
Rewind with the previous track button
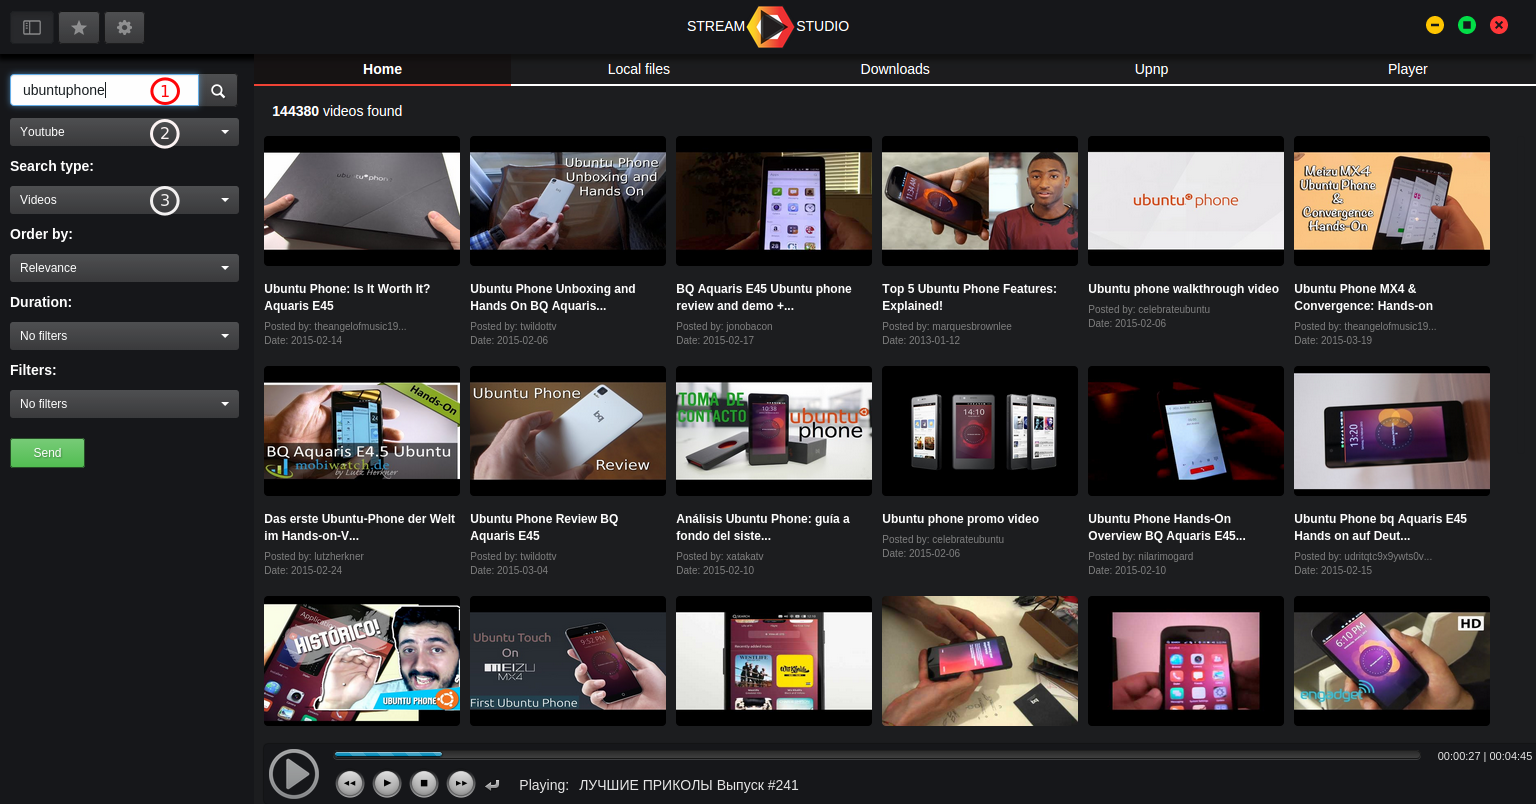point(350,784)
